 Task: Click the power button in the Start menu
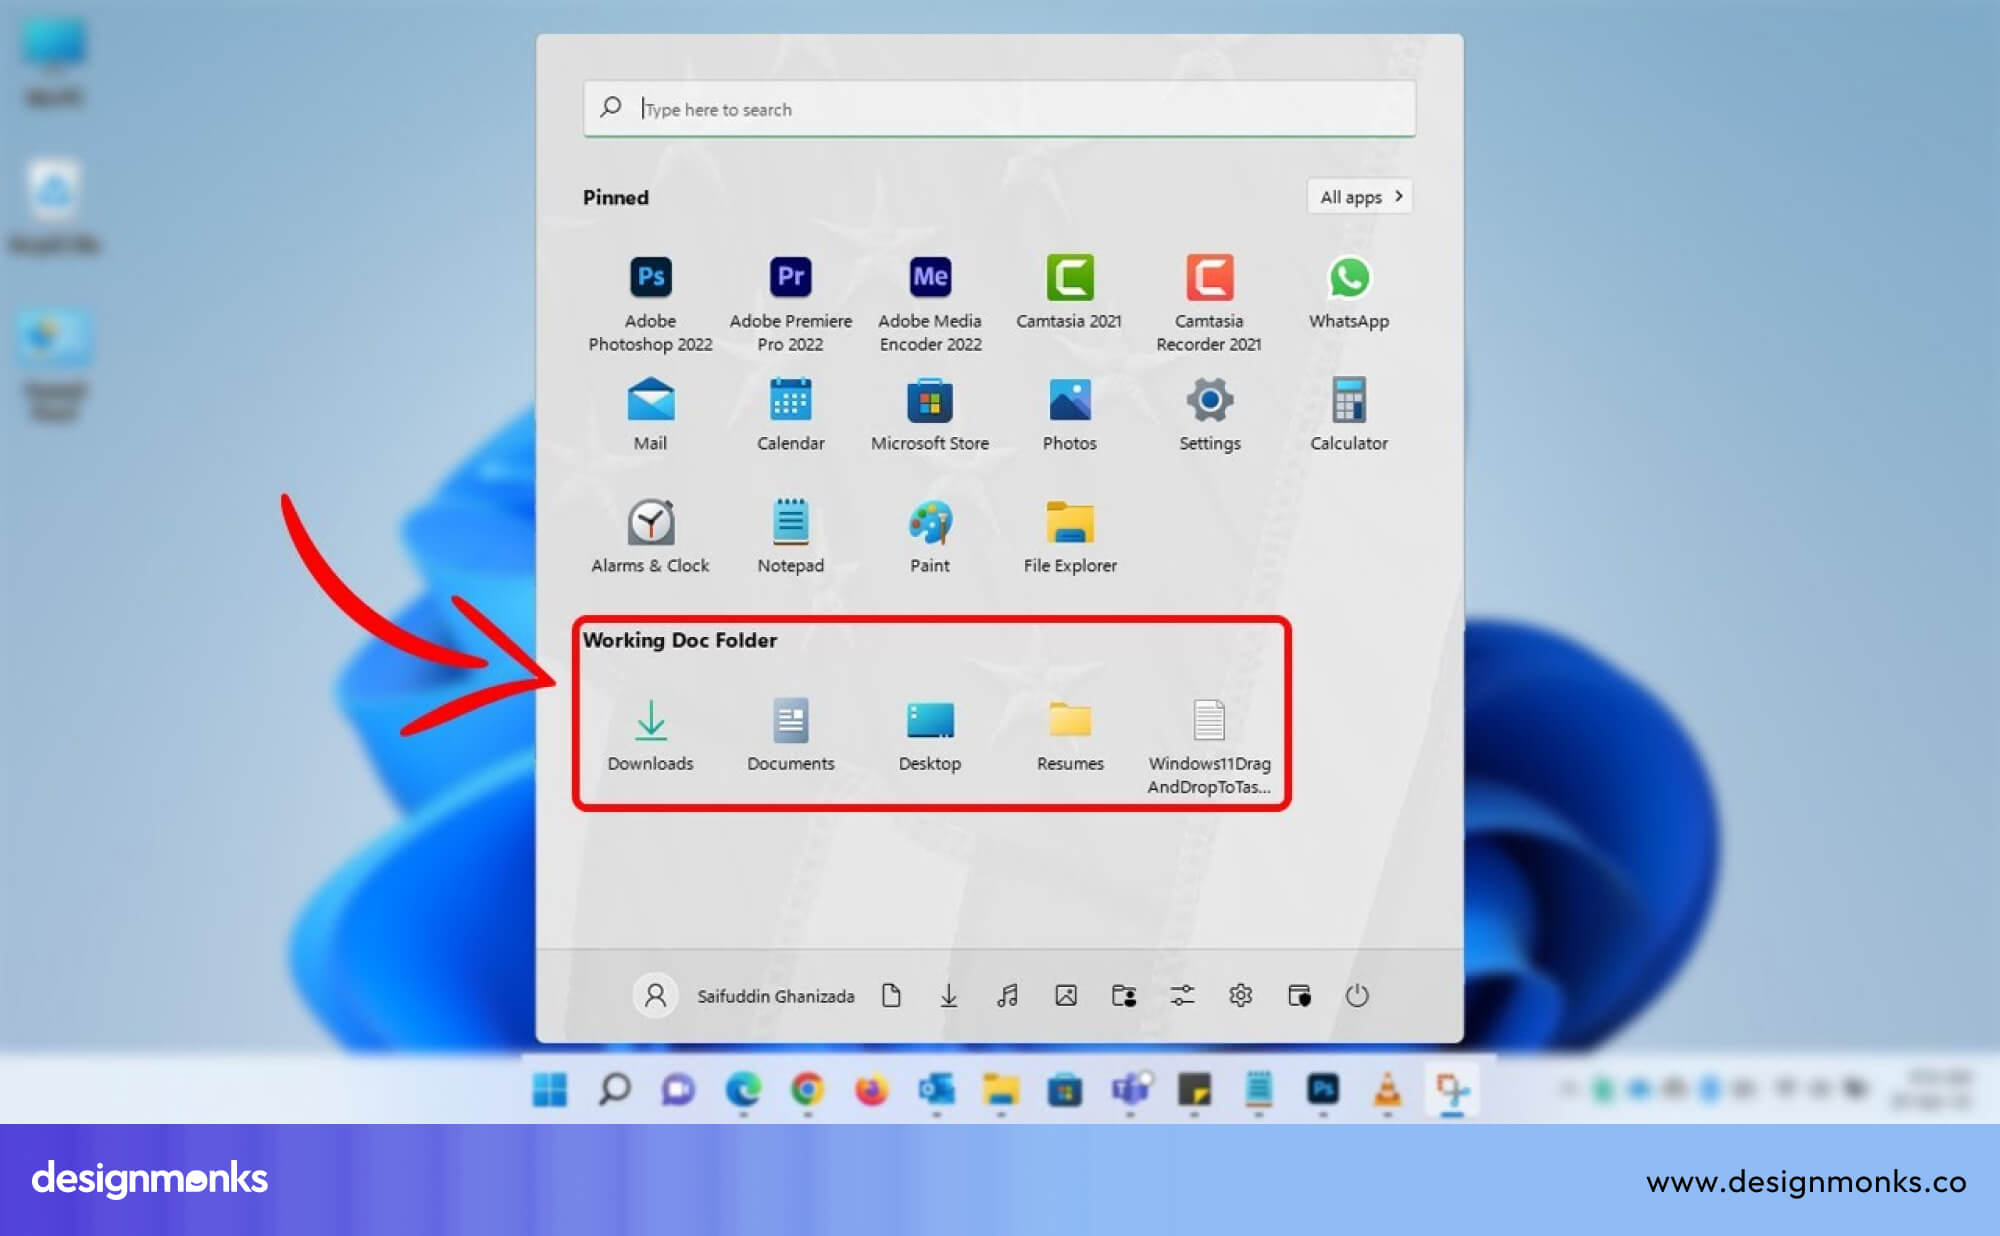pos(1357,996)
